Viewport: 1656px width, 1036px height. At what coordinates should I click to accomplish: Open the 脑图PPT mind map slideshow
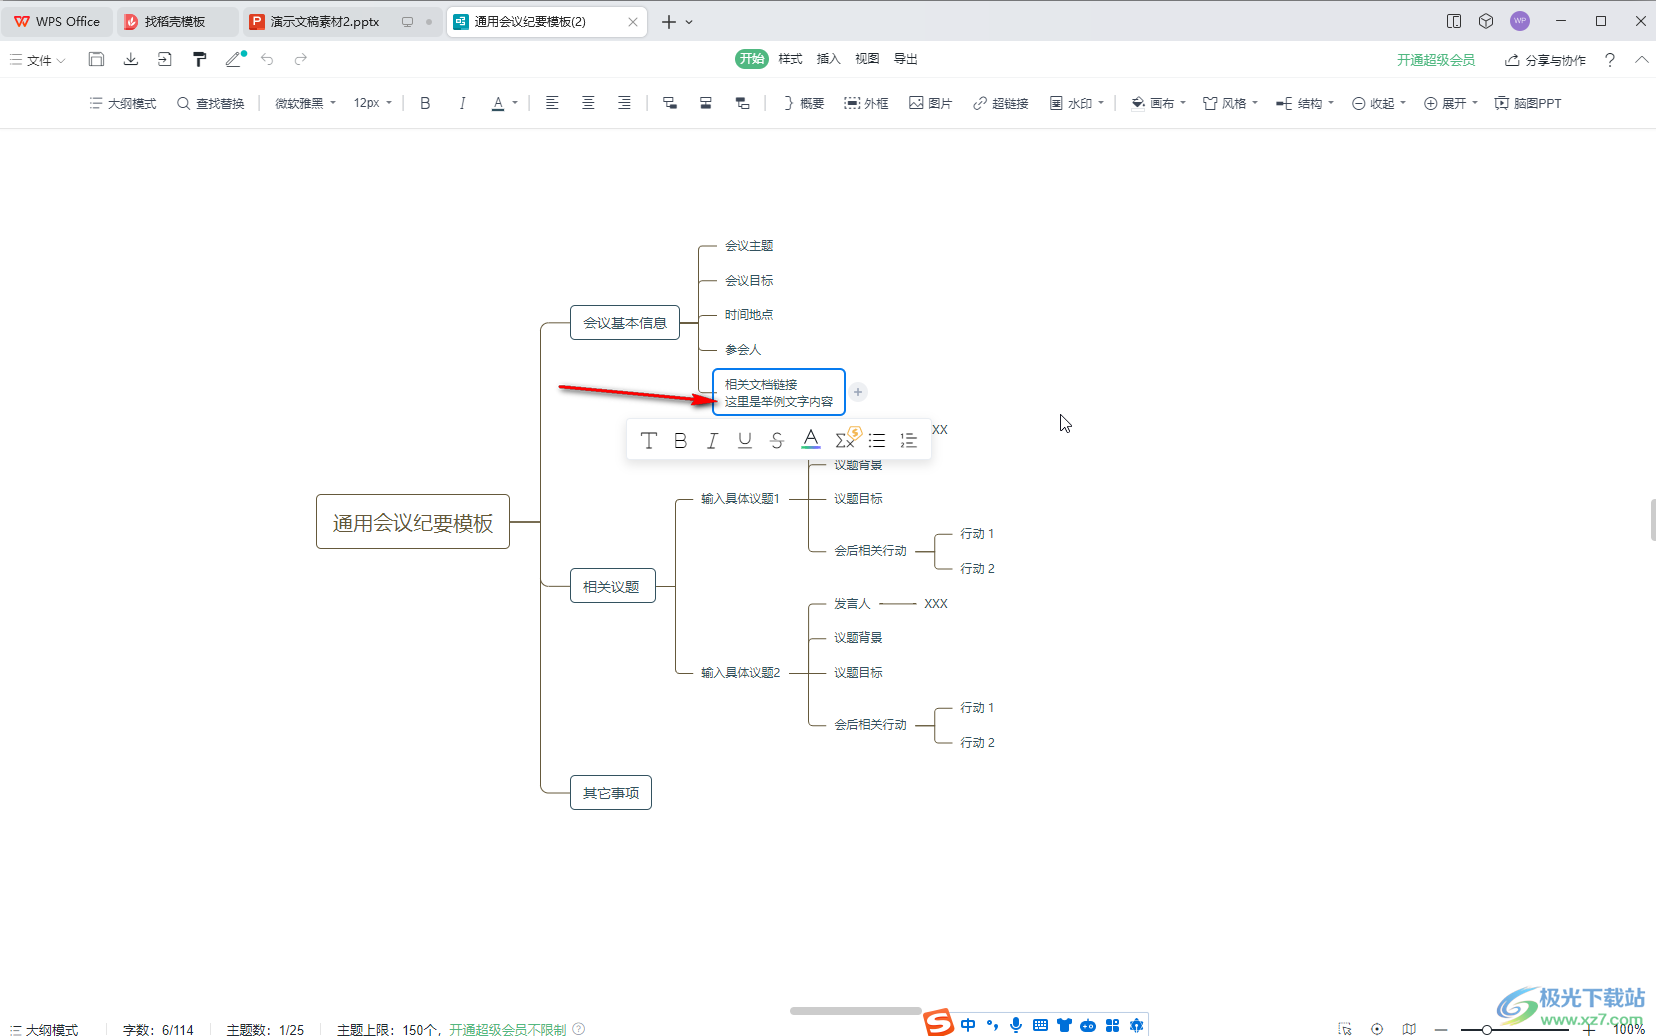[1528, 103]
